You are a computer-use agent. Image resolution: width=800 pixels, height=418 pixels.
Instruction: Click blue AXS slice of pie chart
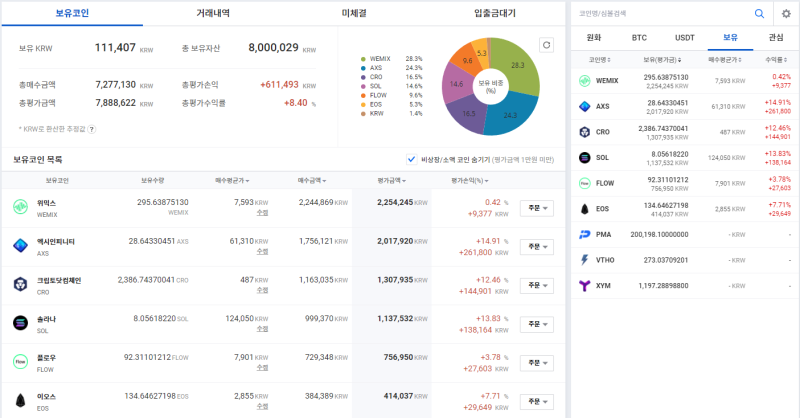(x=510, y=115)
